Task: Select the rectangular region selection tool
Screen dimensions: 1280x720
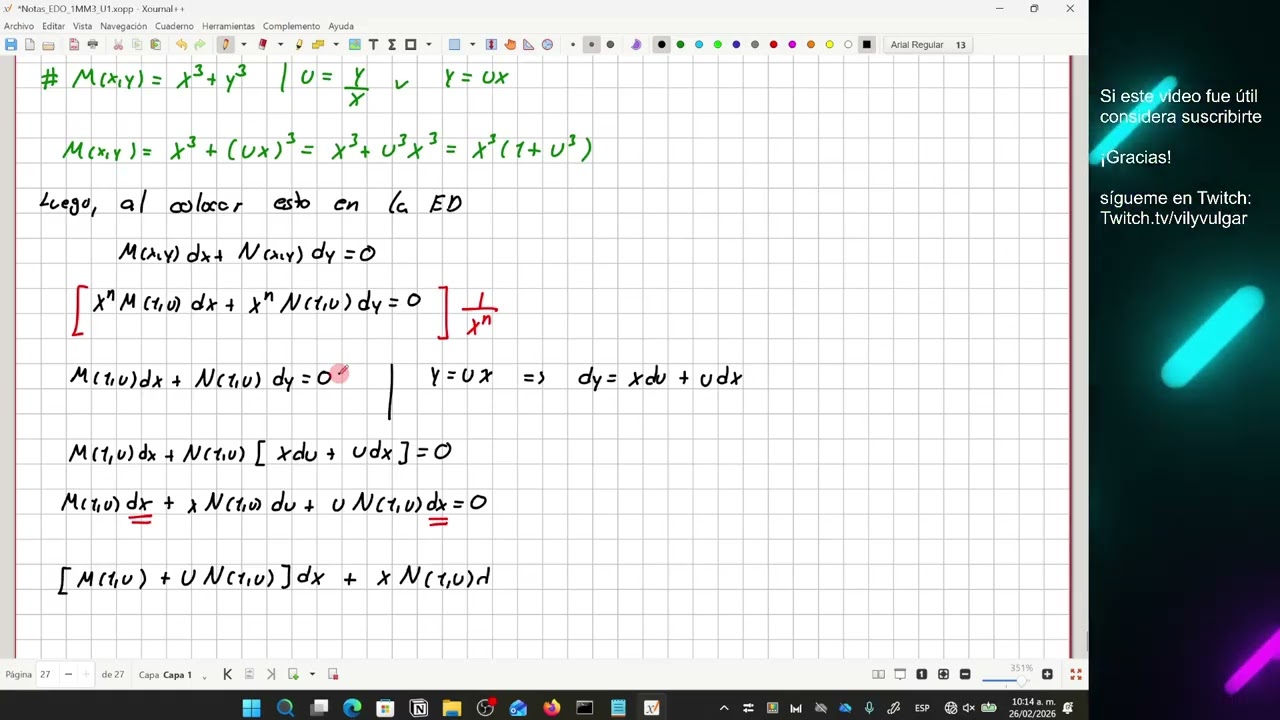Action: [x=454, y=44]
